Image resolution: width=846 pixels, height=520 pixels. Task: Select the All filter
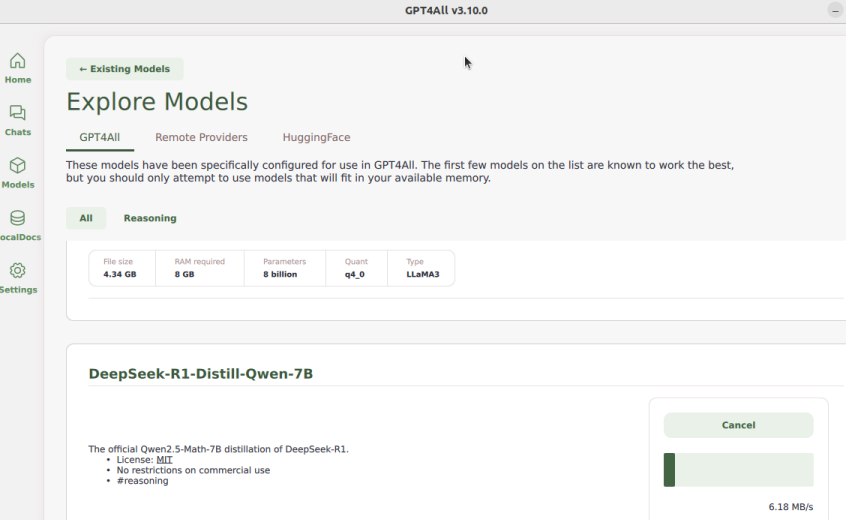[x=86, y=218]
